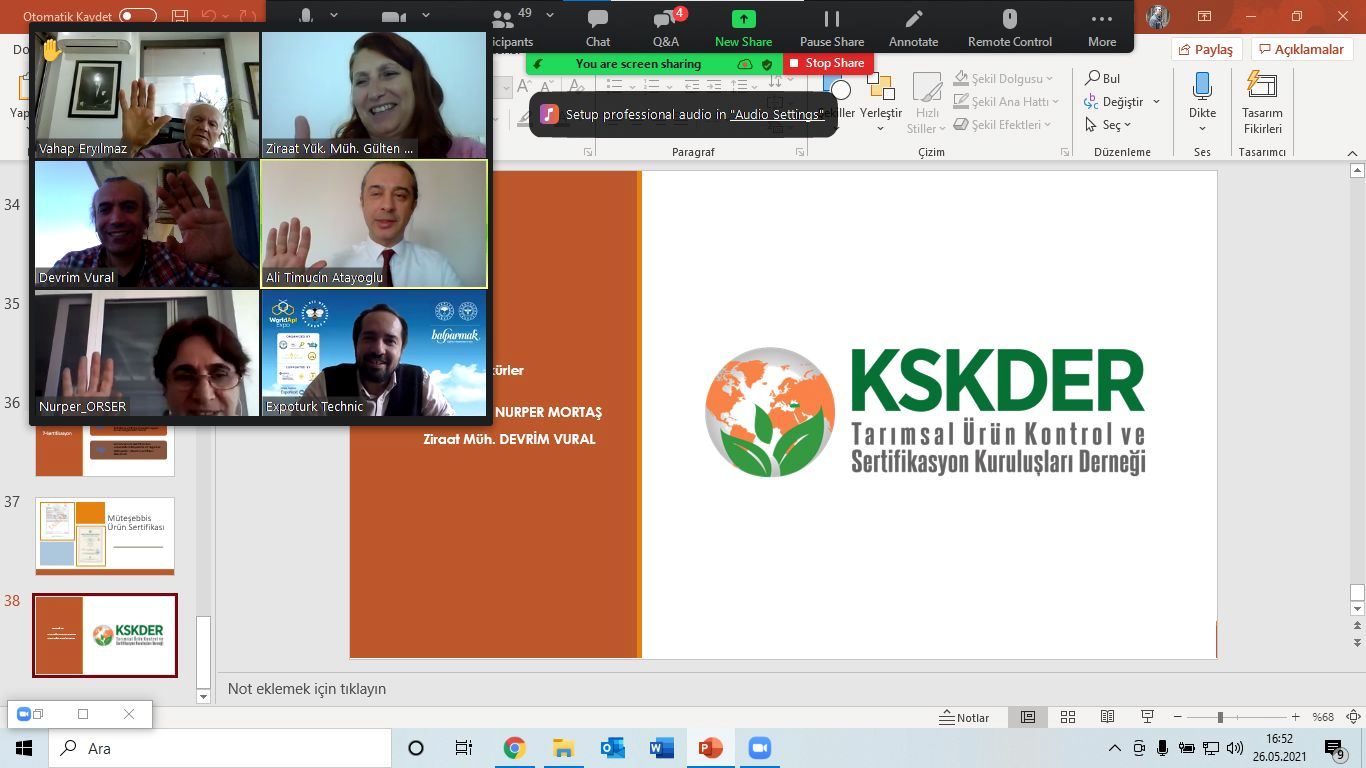Click the PowerPoint zoom slider handle
Viewport: 1366px width, 768px height.
point(1220,717)
